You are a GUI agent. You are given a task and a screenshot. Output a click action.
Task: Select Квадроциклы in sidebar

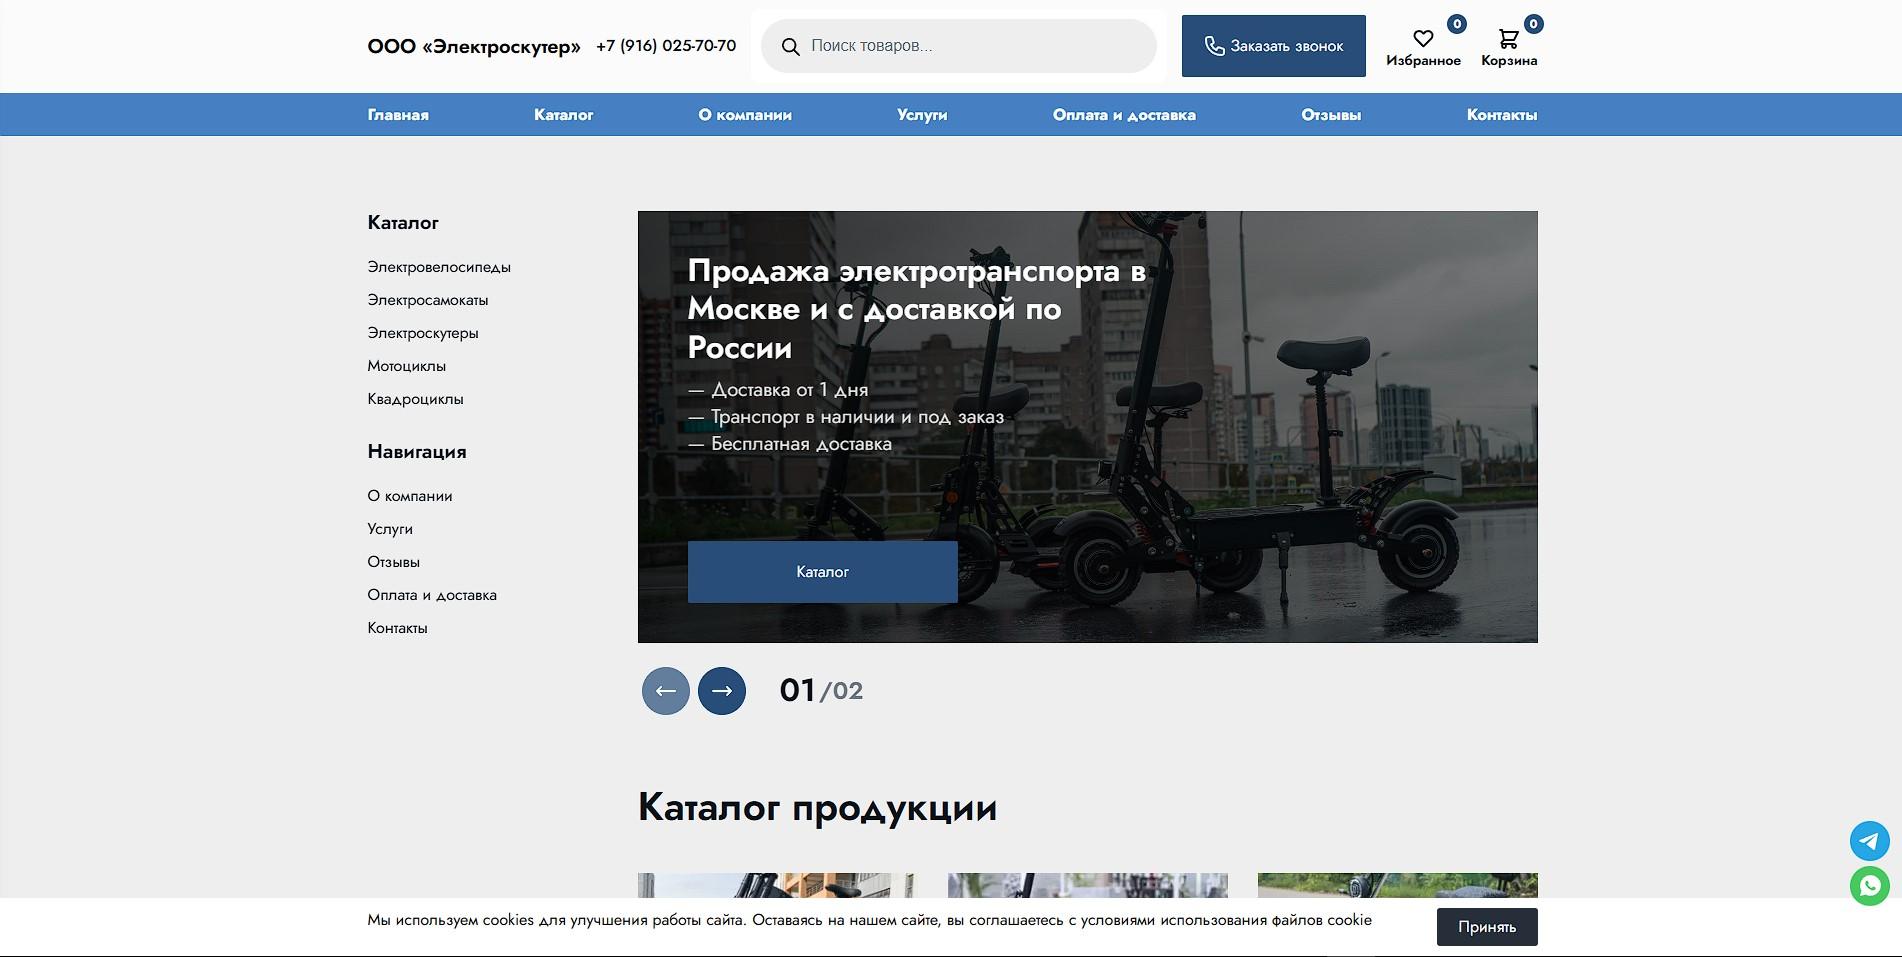coord(415,399)
